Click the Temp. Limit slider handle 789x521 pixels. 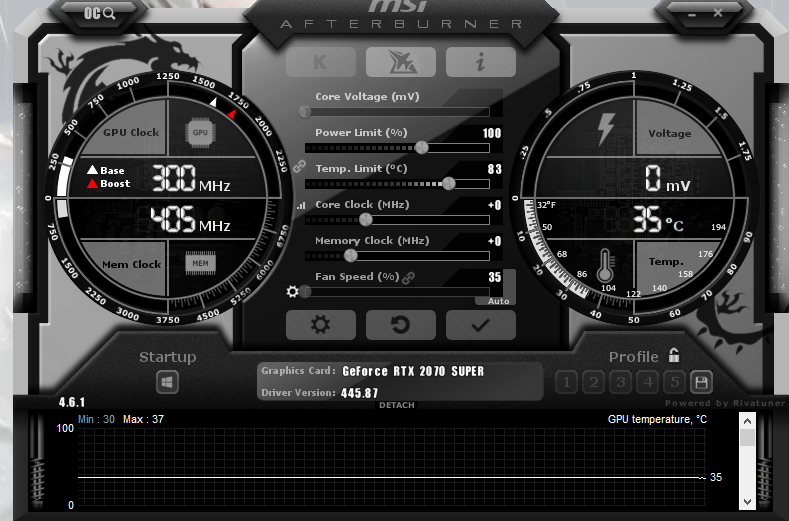(448, 184)
